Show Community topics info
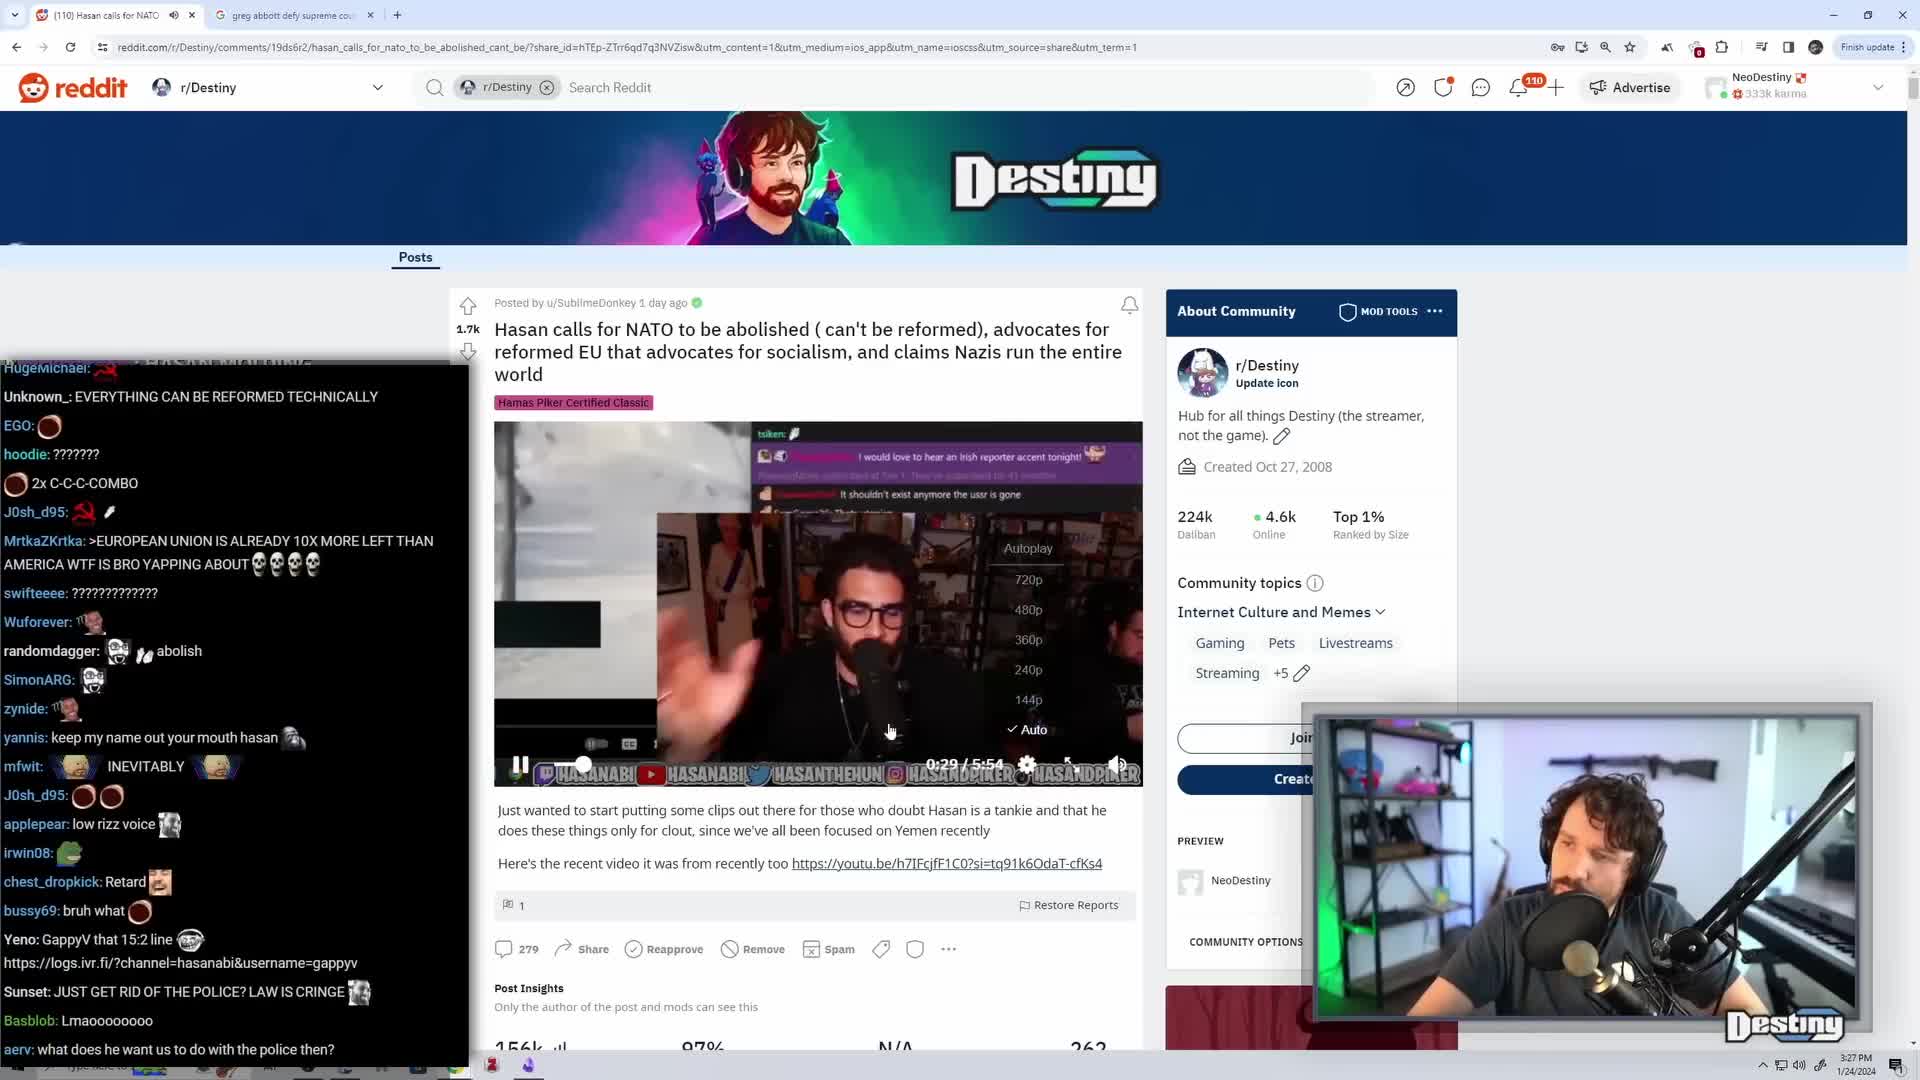The image size is (1920, 1080). [1315, 583]
